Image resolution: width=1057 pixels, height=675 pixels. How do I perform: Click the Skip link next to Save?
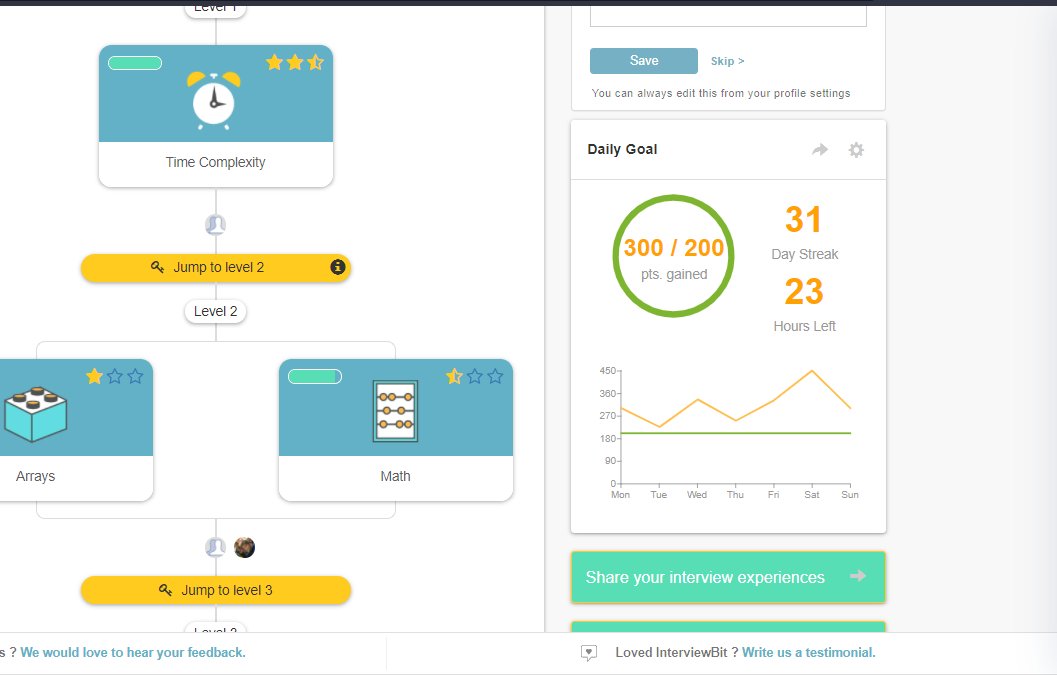pyautogui.click(x=728, y=60)
